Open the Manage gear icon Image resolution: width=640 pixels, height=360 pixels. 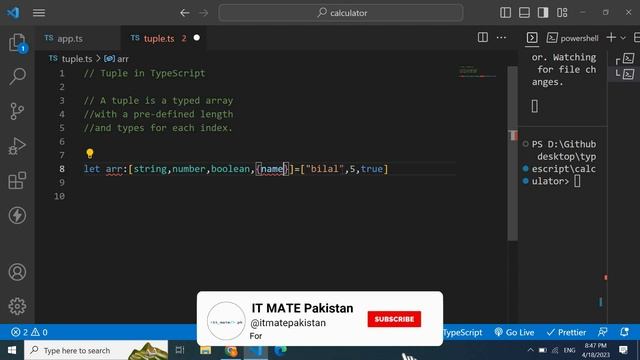(x=17, y=306)
